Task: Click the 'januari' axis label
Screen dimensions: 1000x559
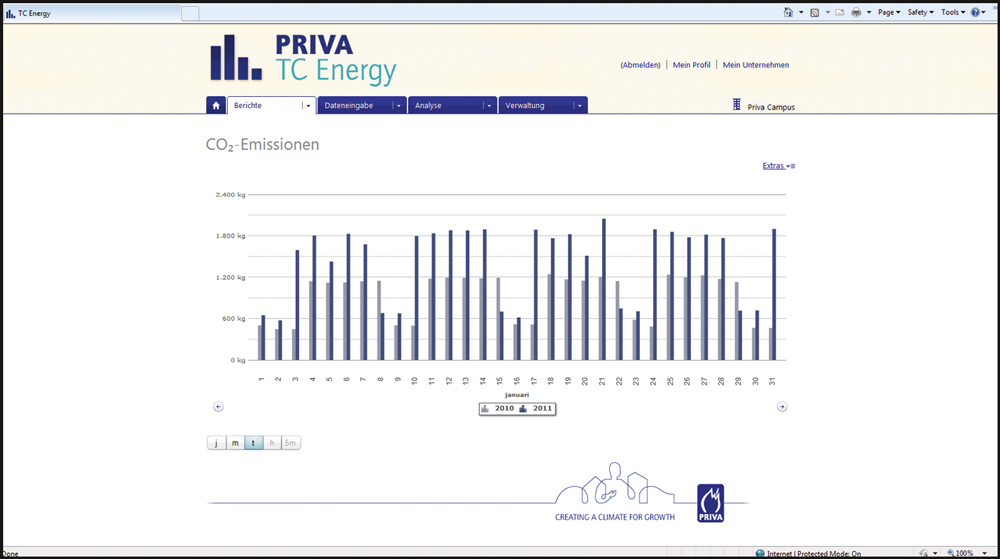Action: [517, 395]
